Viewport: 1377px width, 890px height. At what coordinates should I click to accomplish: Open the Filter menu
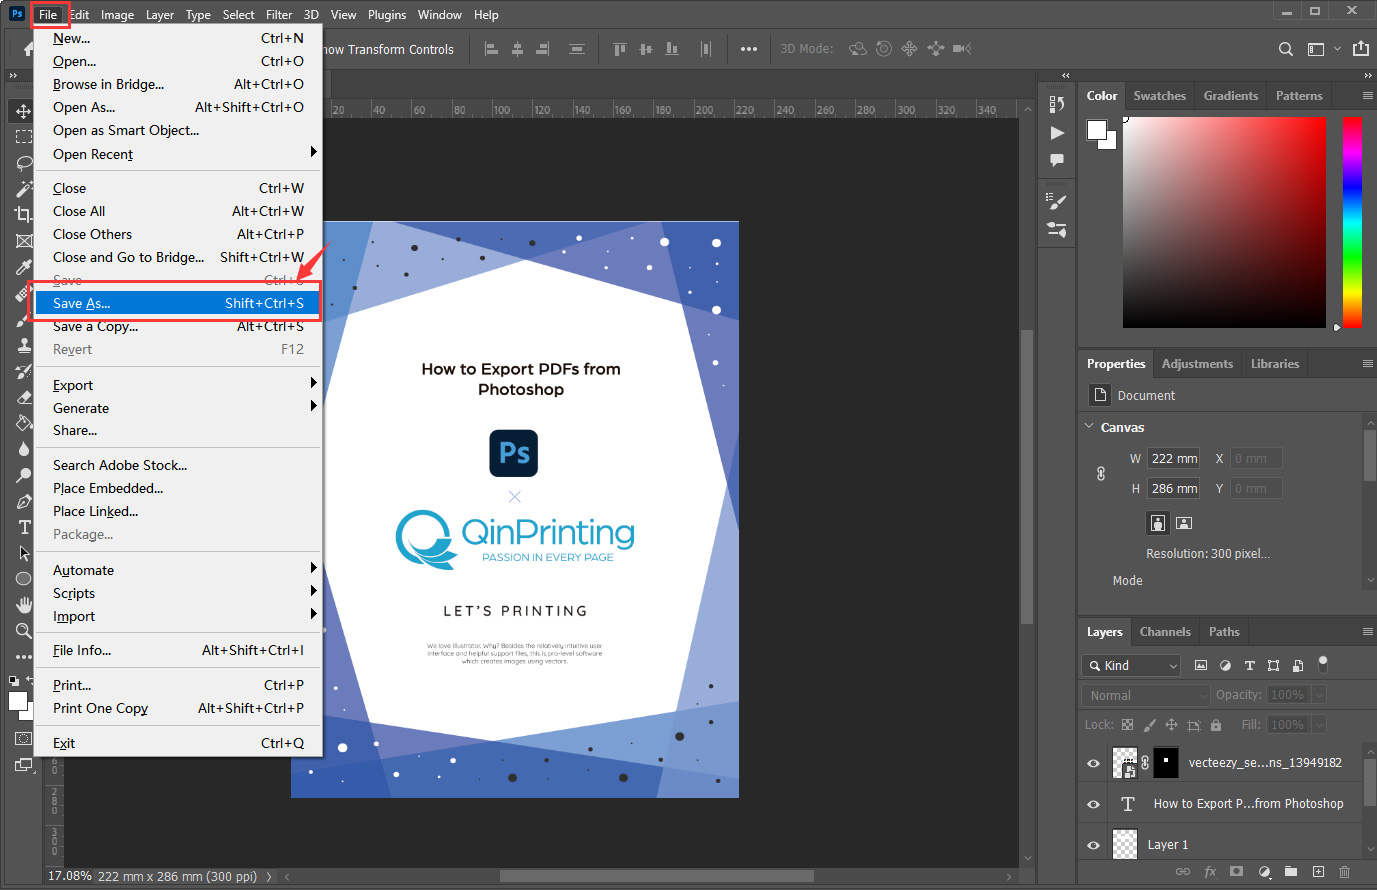[x=279, y=15]
